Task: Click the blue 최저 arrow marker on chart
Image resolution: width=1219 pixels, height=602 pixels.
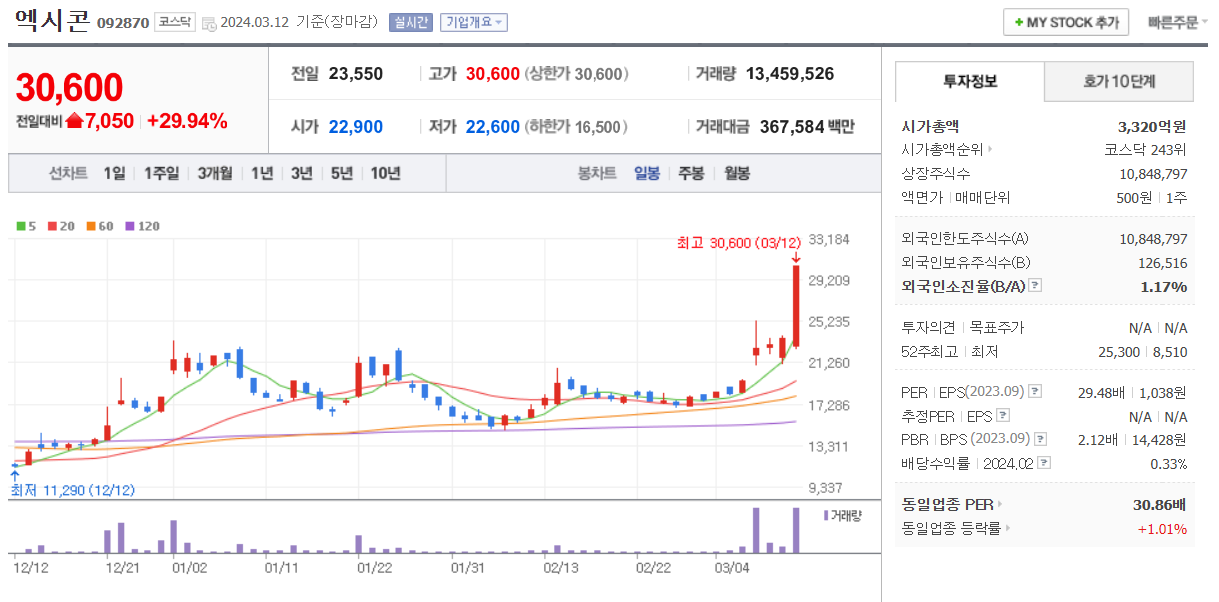Action: pos(14,476)
